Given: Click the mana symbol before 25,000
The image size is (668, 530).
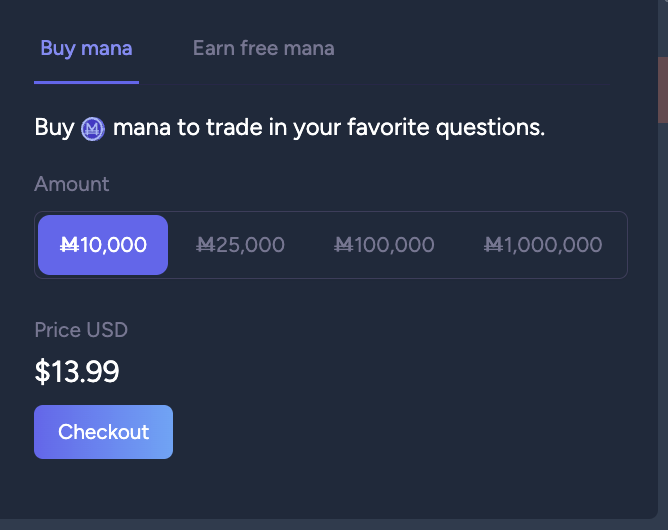Looking at the screenshot, I should (206, 245).
